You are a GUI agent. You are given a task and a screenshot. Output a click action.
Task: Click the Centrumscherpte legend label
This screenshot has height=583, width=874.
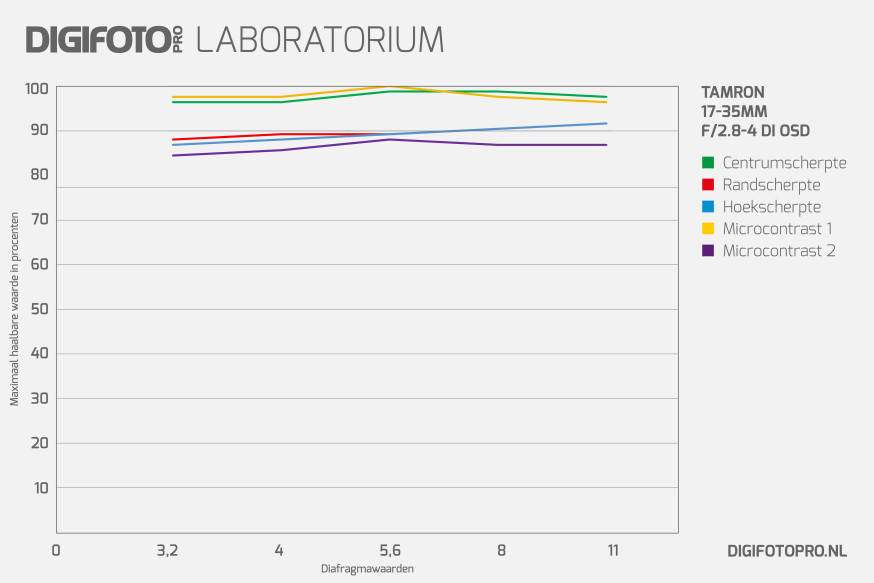tap(784, 163)
